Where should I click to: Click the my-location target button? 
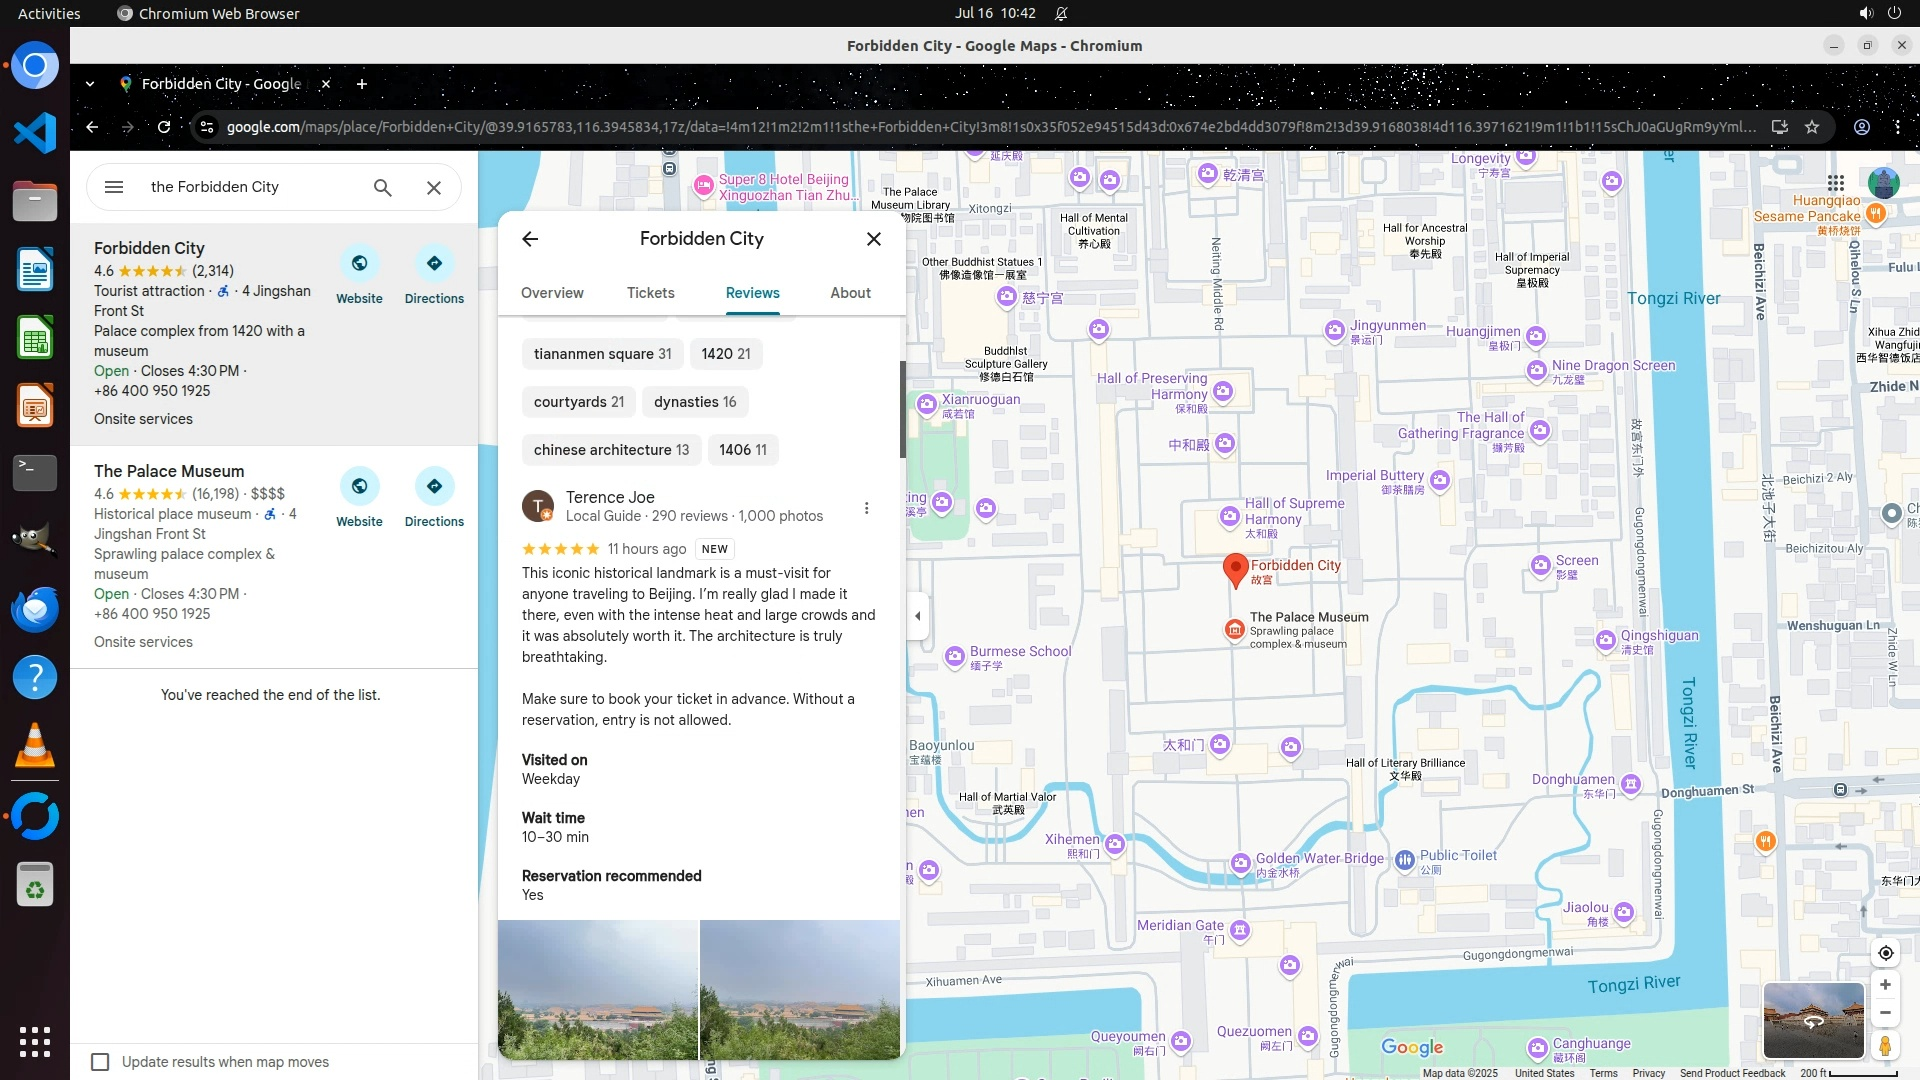pyautogui.click(x=1885, y=953)
